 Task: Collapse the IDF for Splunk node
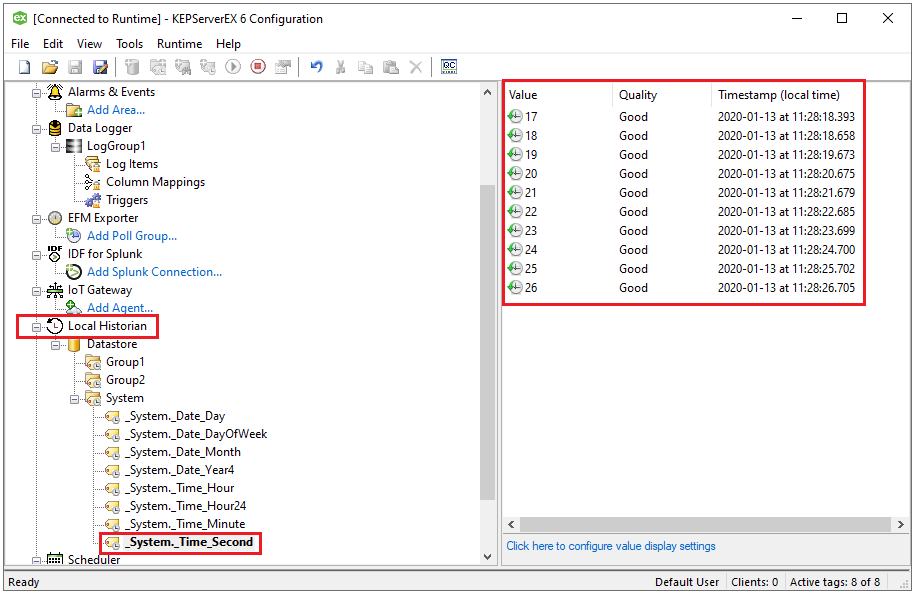tap(36, 255)
